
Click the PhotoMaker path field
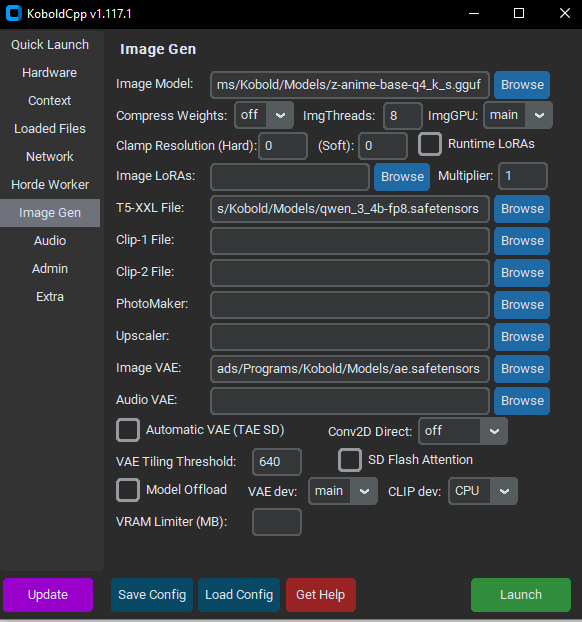(x=350, y=305)
